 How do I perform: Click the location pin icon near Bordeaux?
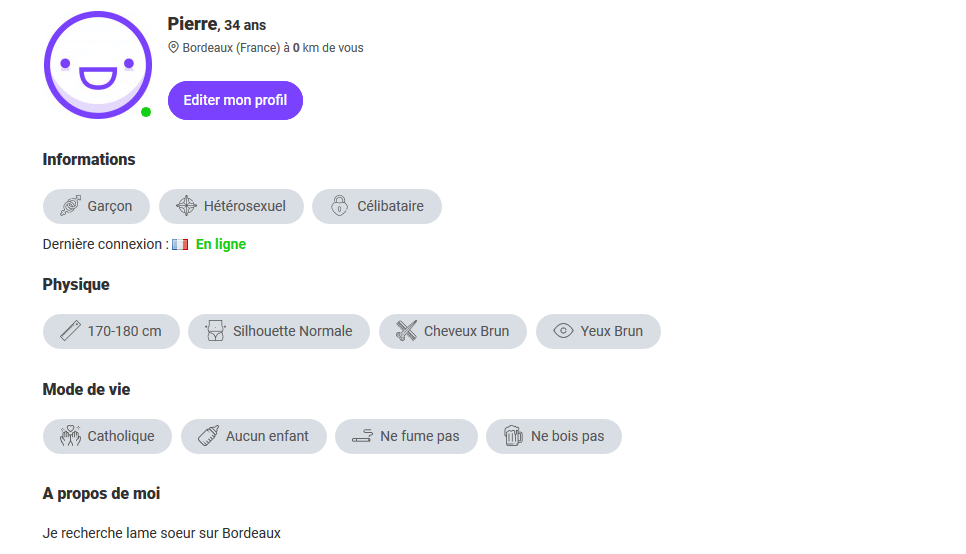click(174, 47)
